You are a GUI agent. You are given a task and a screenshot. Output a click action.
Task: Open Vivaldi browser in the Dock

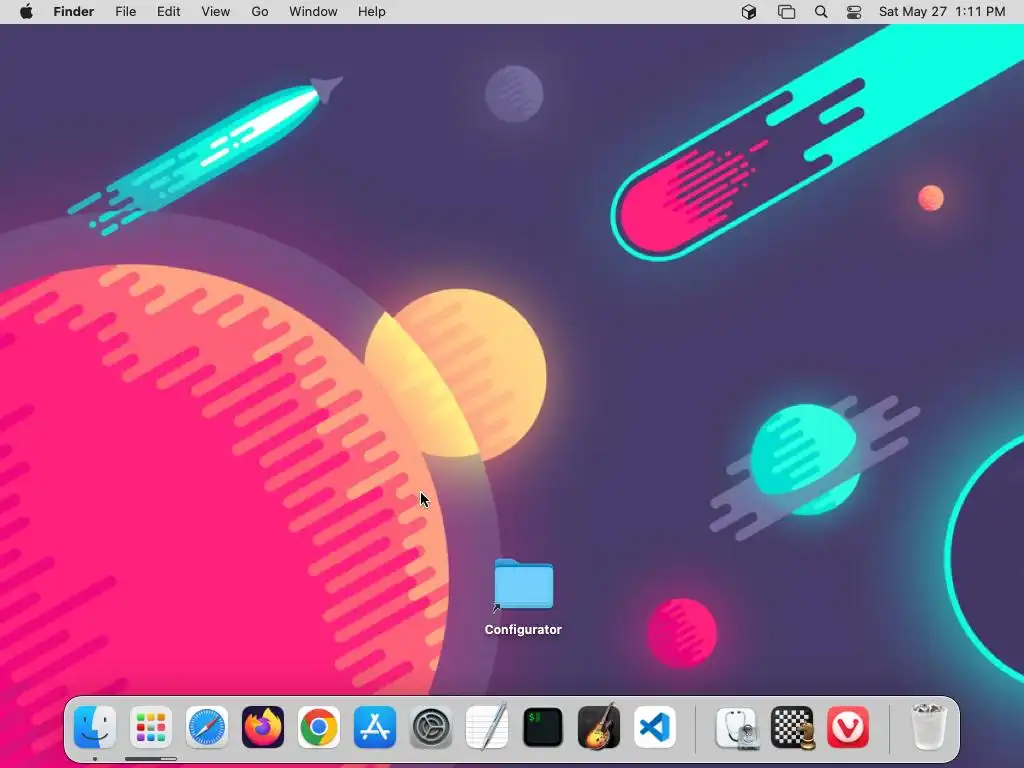point(848,727)
